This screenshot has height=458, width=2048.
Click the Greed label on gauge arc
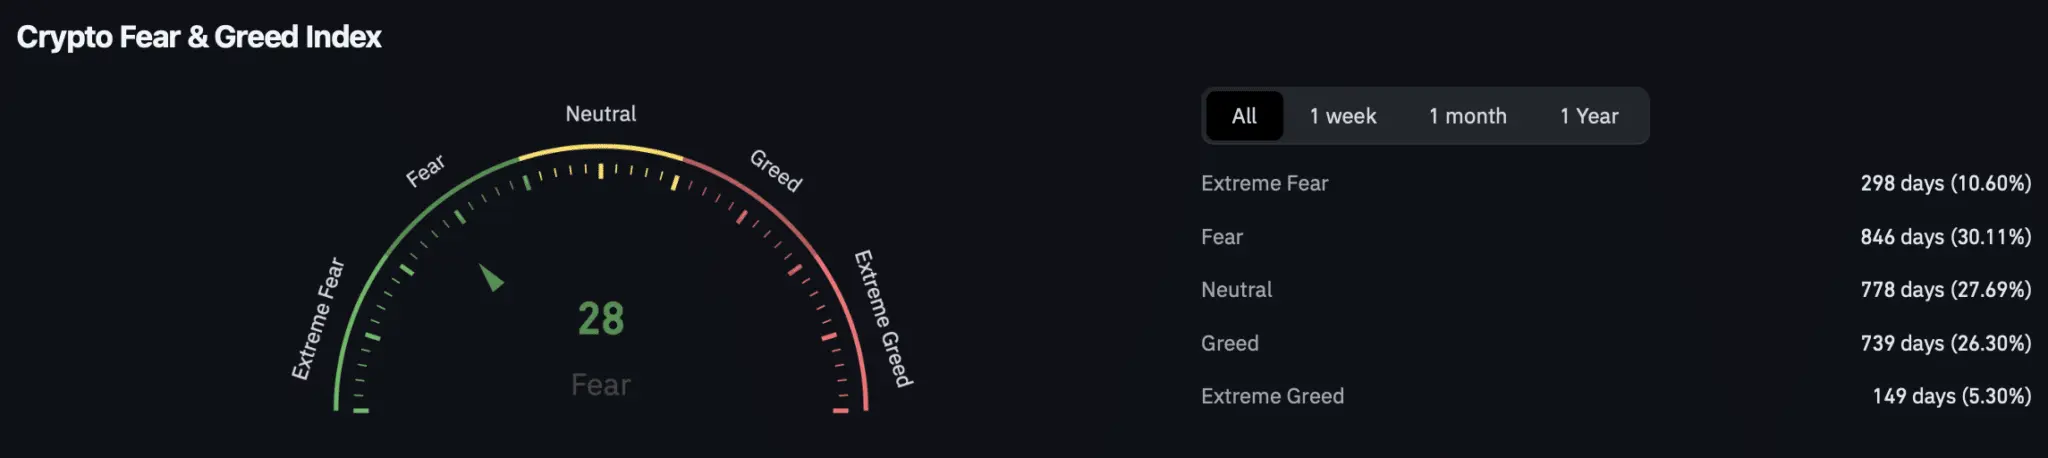coord(776,170)
